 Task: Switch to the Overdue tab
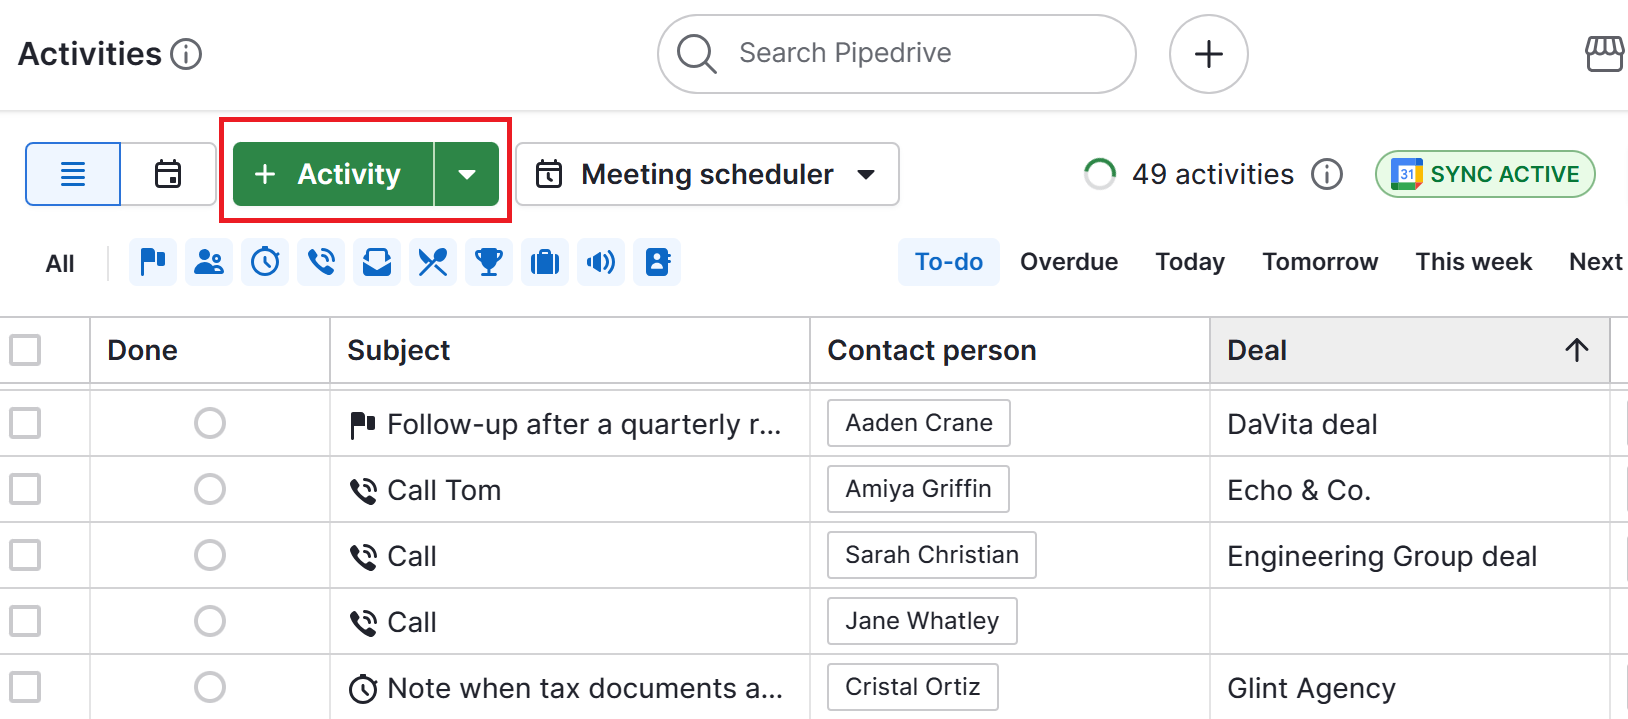point(1068,261)
